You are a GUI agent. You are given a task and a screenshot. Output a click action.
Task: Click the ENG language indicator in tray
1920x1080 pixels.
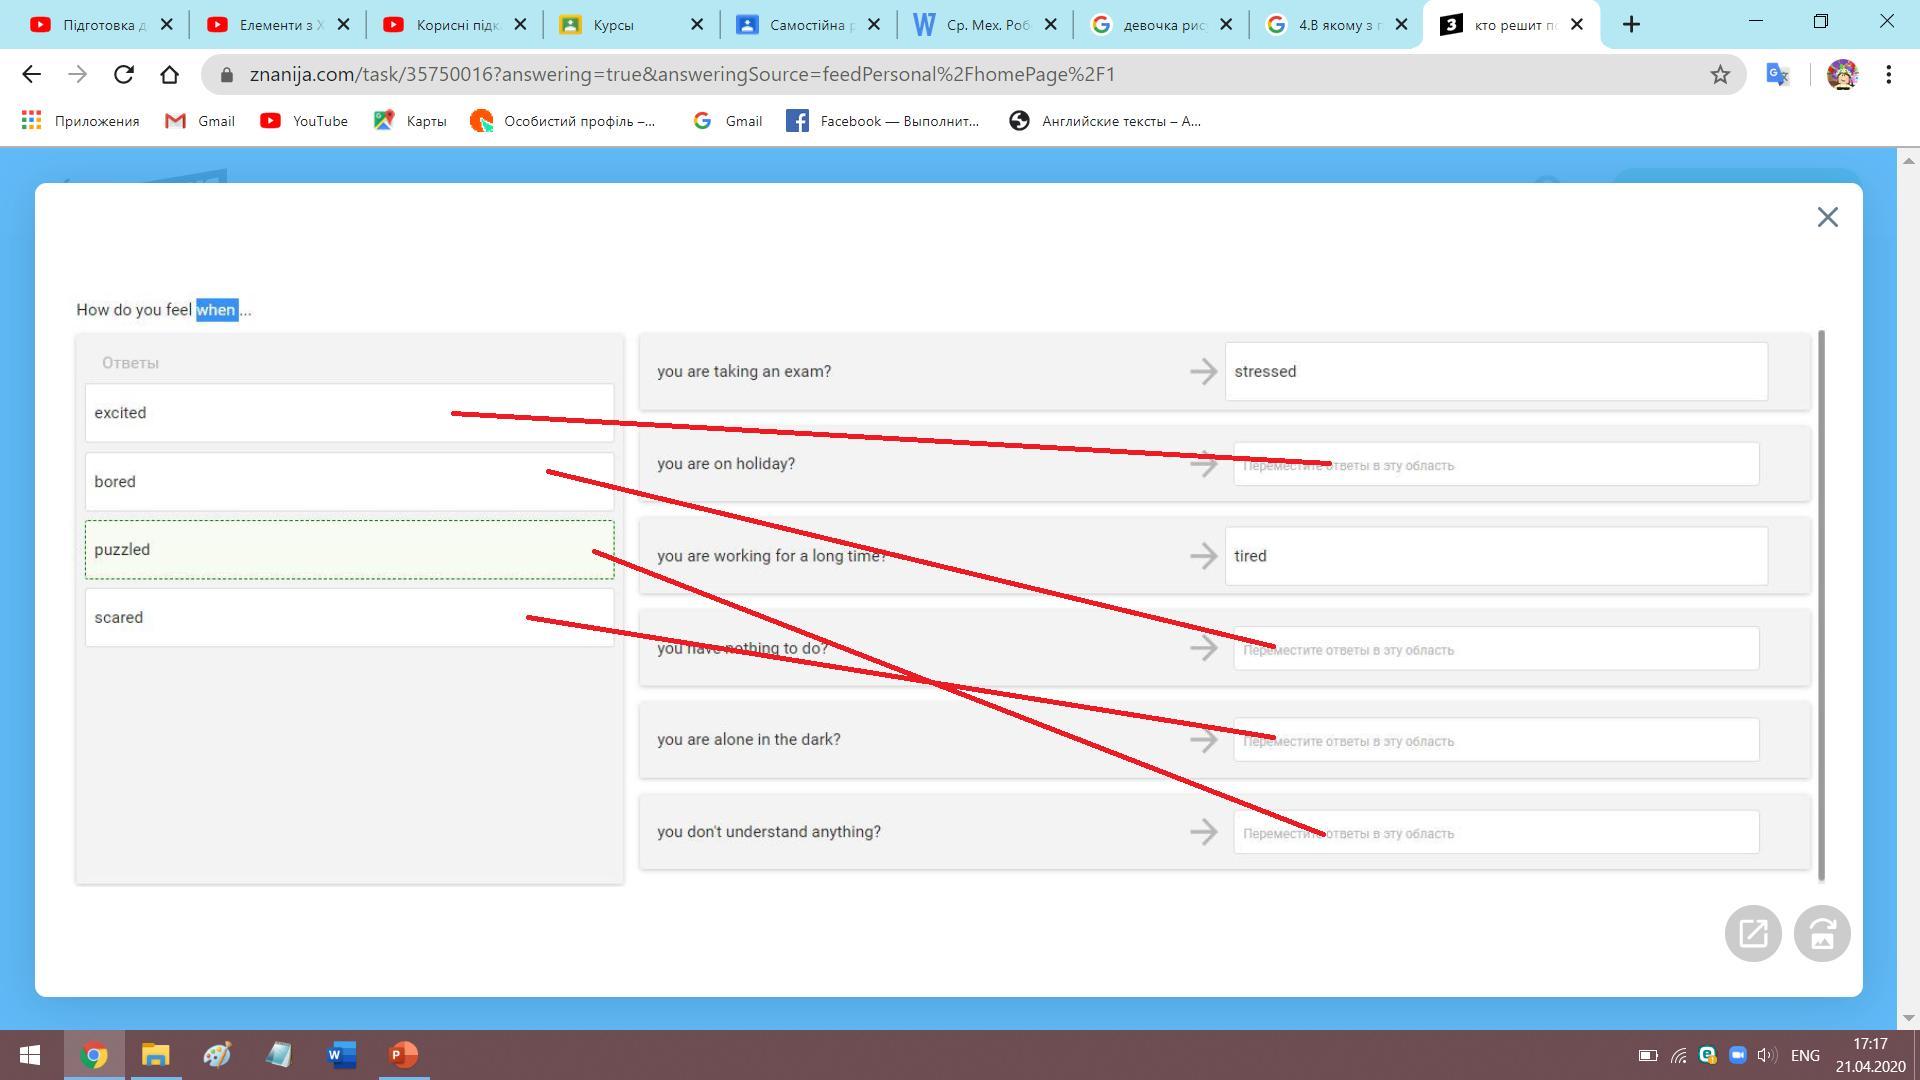click(x=1804, y=1055)
